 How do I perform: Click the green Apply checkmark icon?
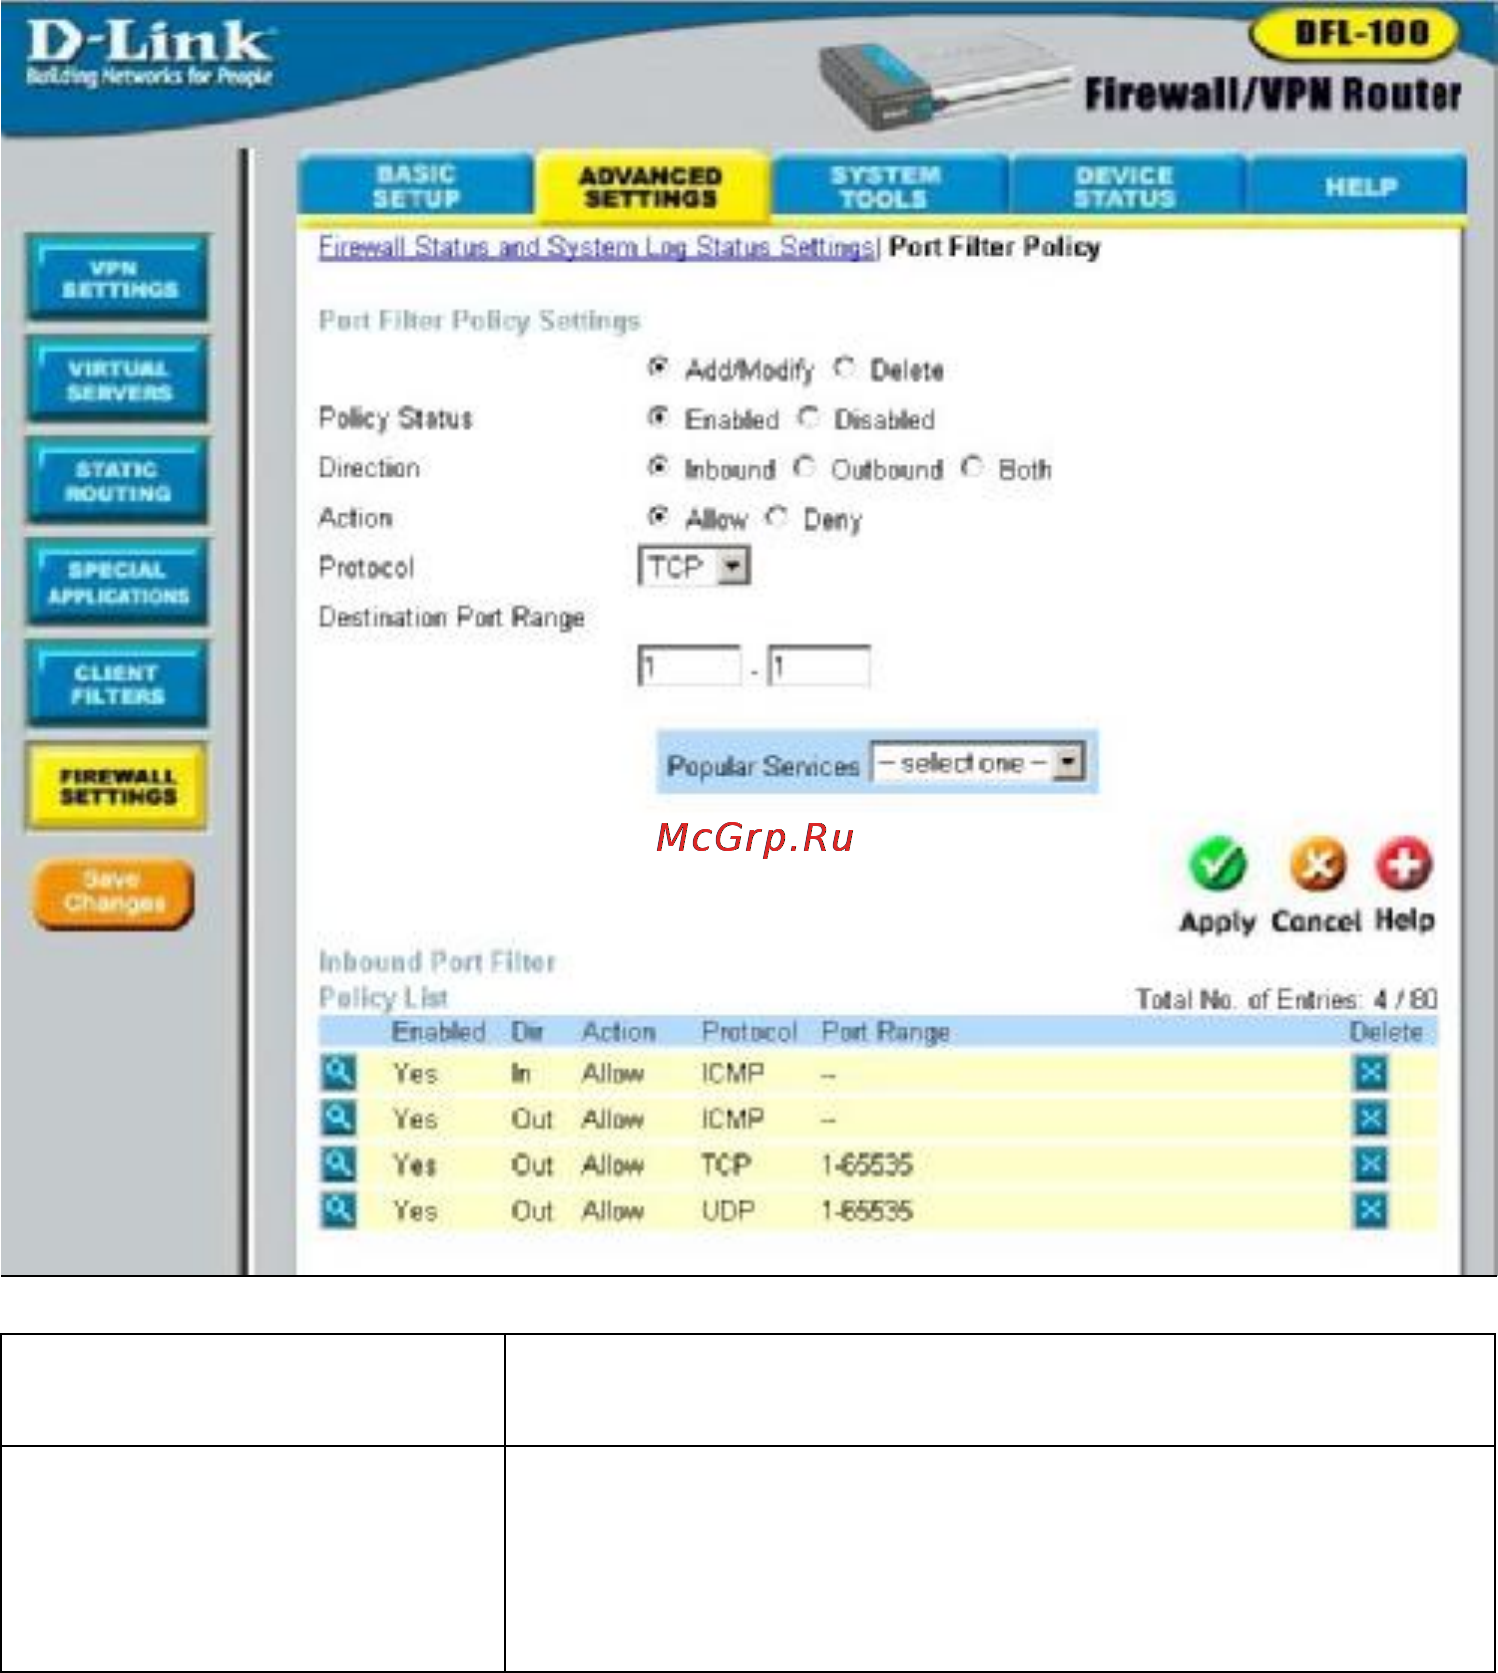point(1217,865)
